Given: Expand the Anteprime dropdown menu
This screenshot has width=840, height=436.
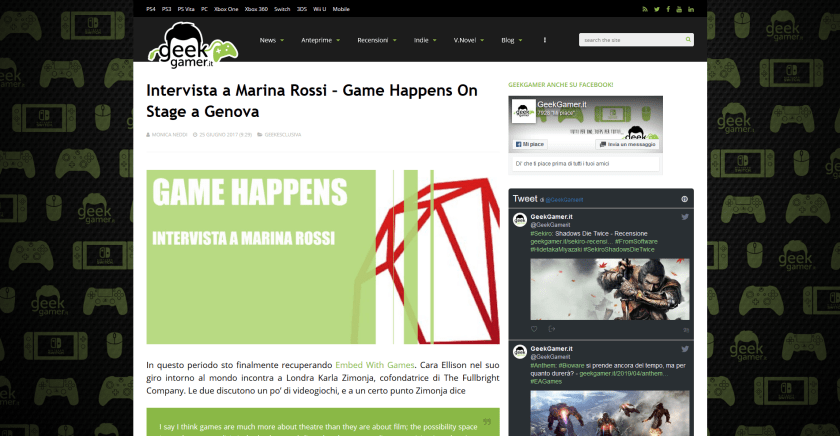Looking at the screenshot, I should tap(320, 41).
